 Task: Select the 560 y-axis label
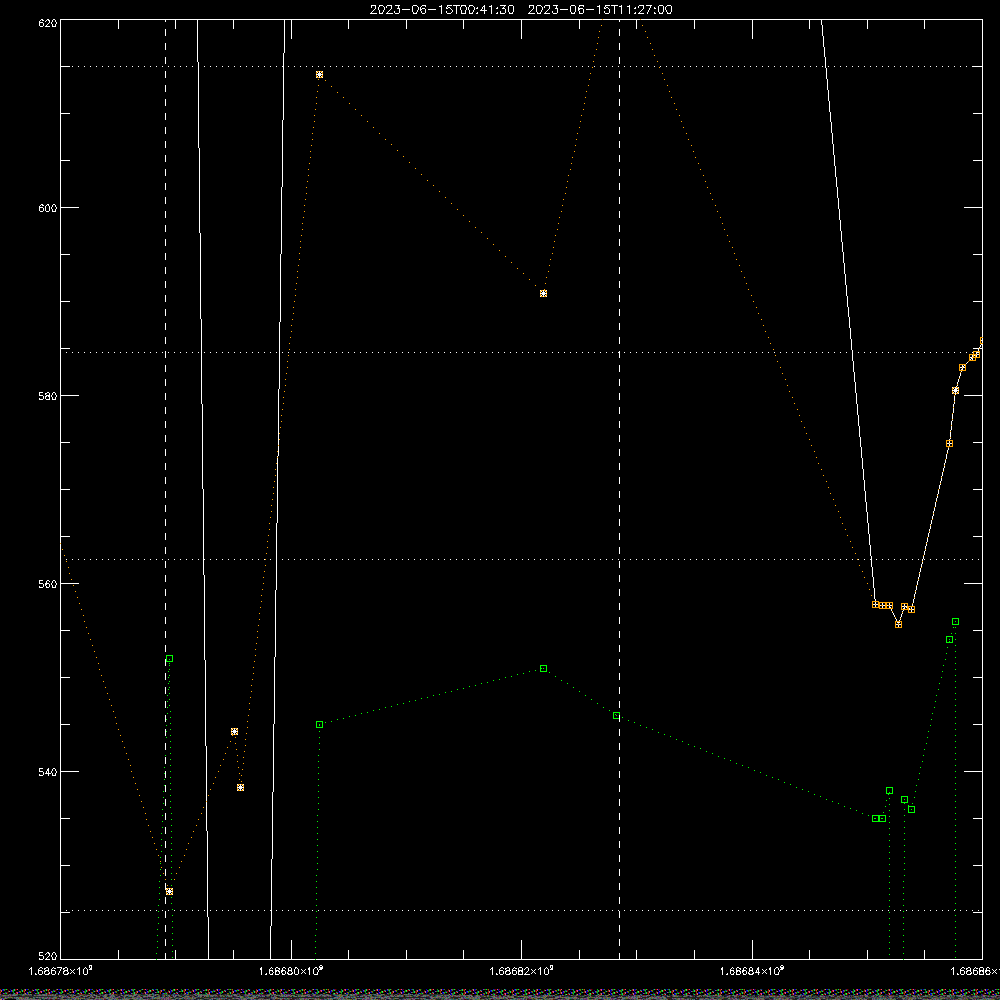48,584
